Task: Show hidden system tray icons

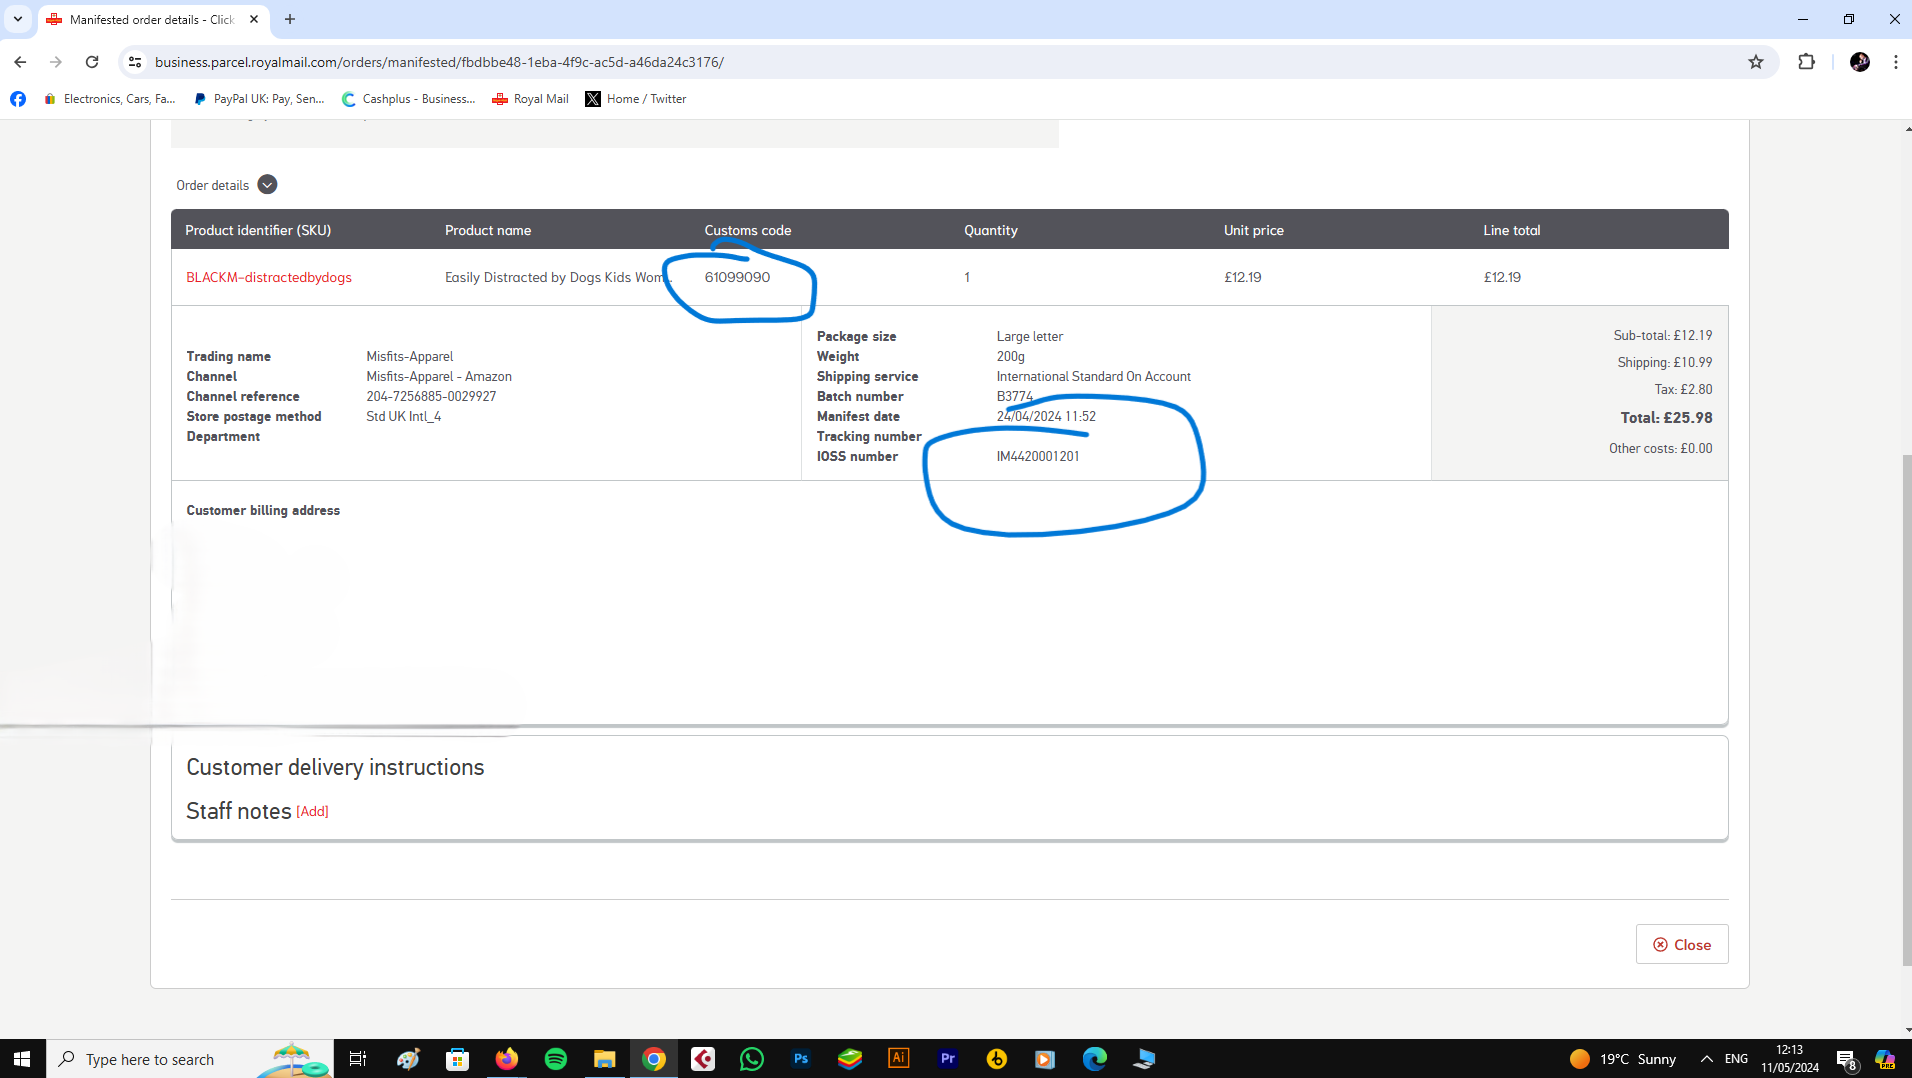Action: coord(1706,1059)
